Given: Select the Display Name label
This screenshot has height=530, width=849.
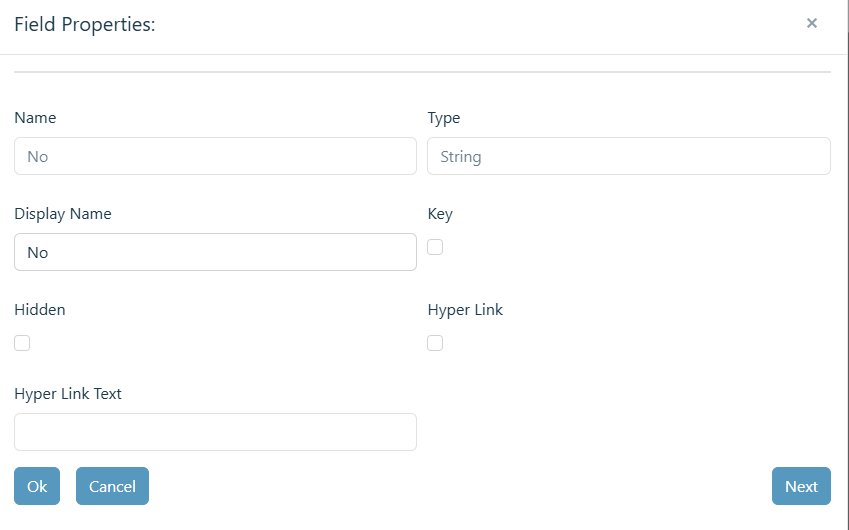Looking at the screenshot, I should 63,214.
